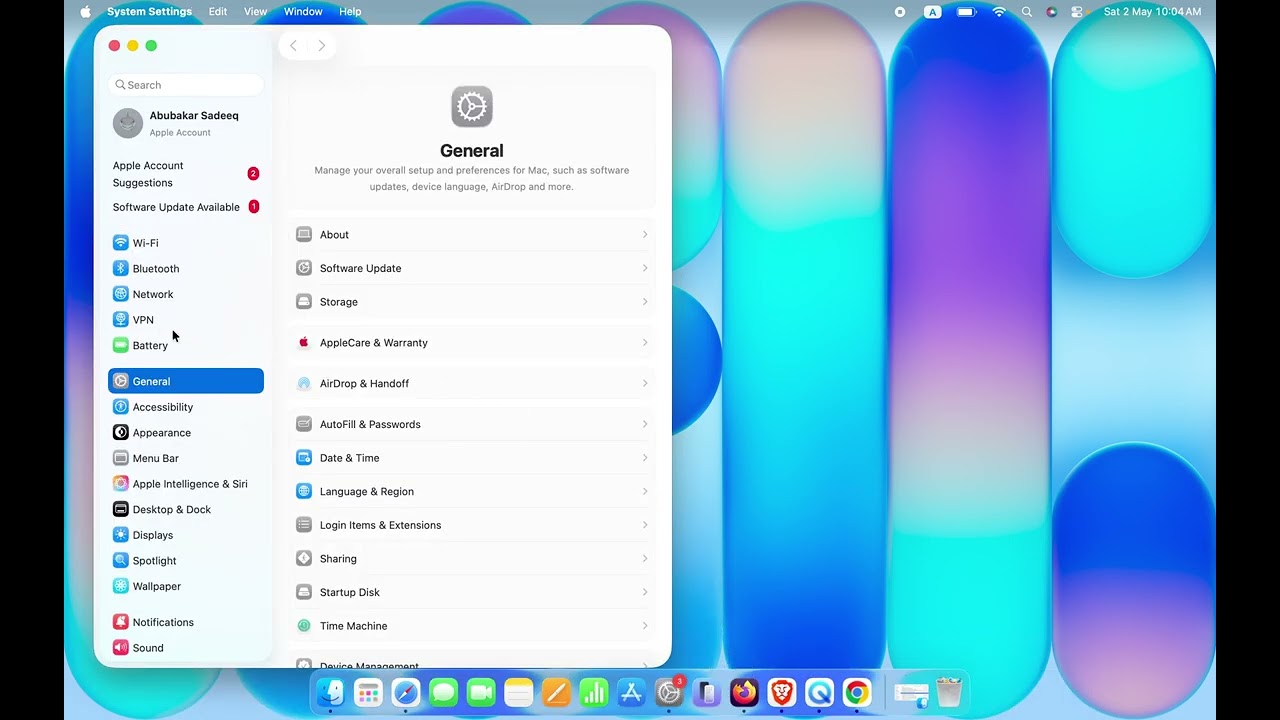Open Displays settings in sidebar
The height and width of the screenshot is (720, 1280).
186,535
